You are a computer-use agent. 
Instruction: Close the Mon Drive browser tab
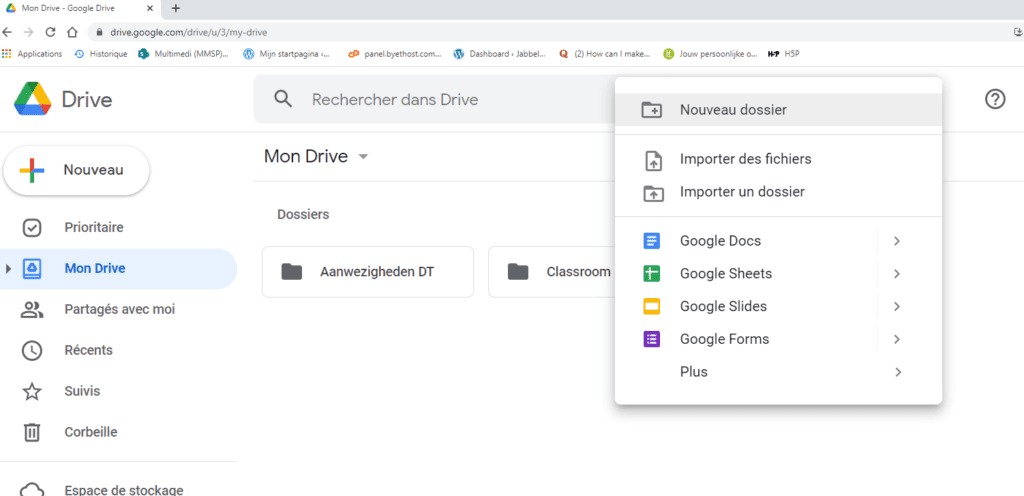[150, 8]
